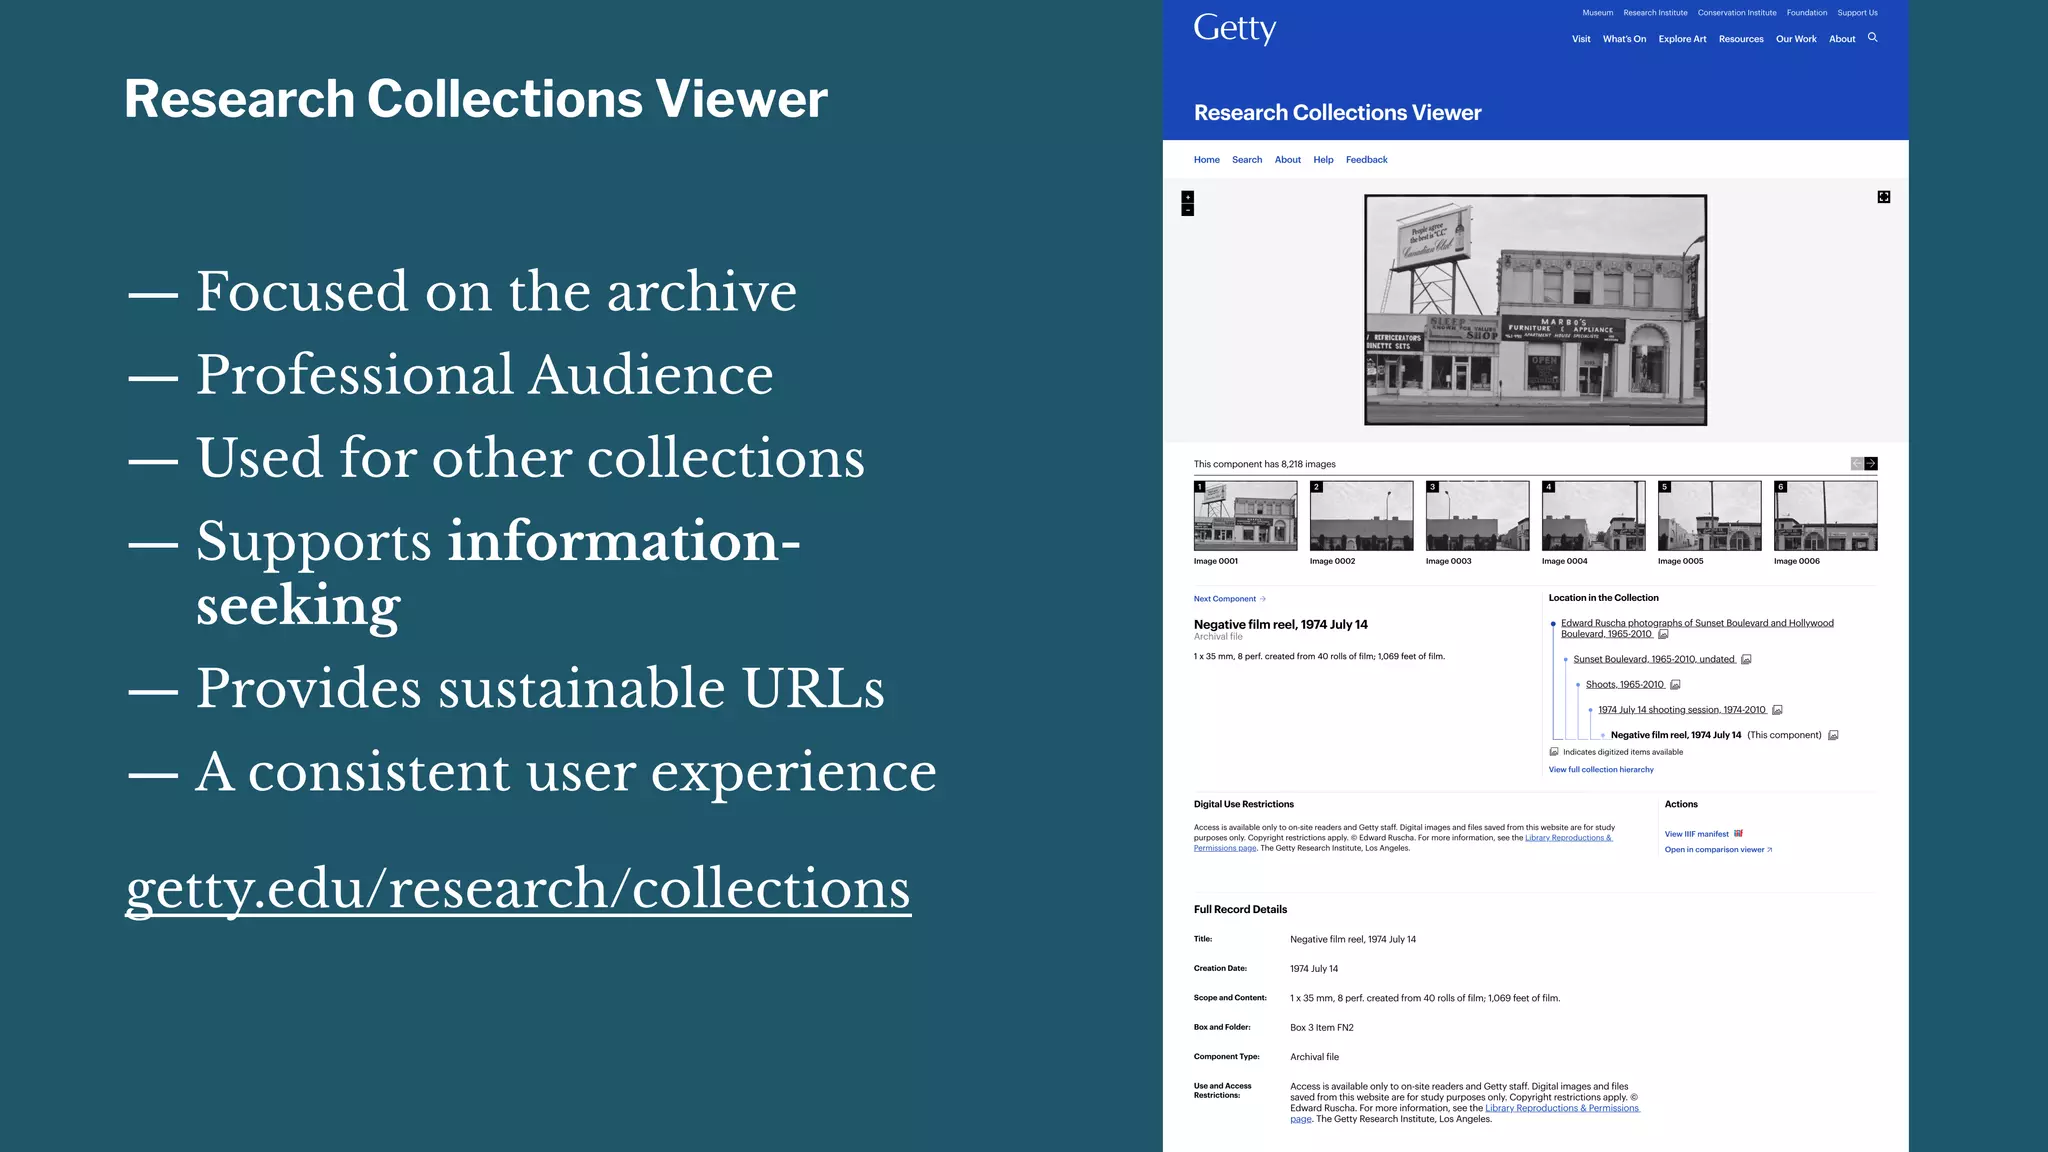Click digitized icon beside Shoots, 1965-2010
Viewport: 2048px width, 1152px height.
[1676, 685]
